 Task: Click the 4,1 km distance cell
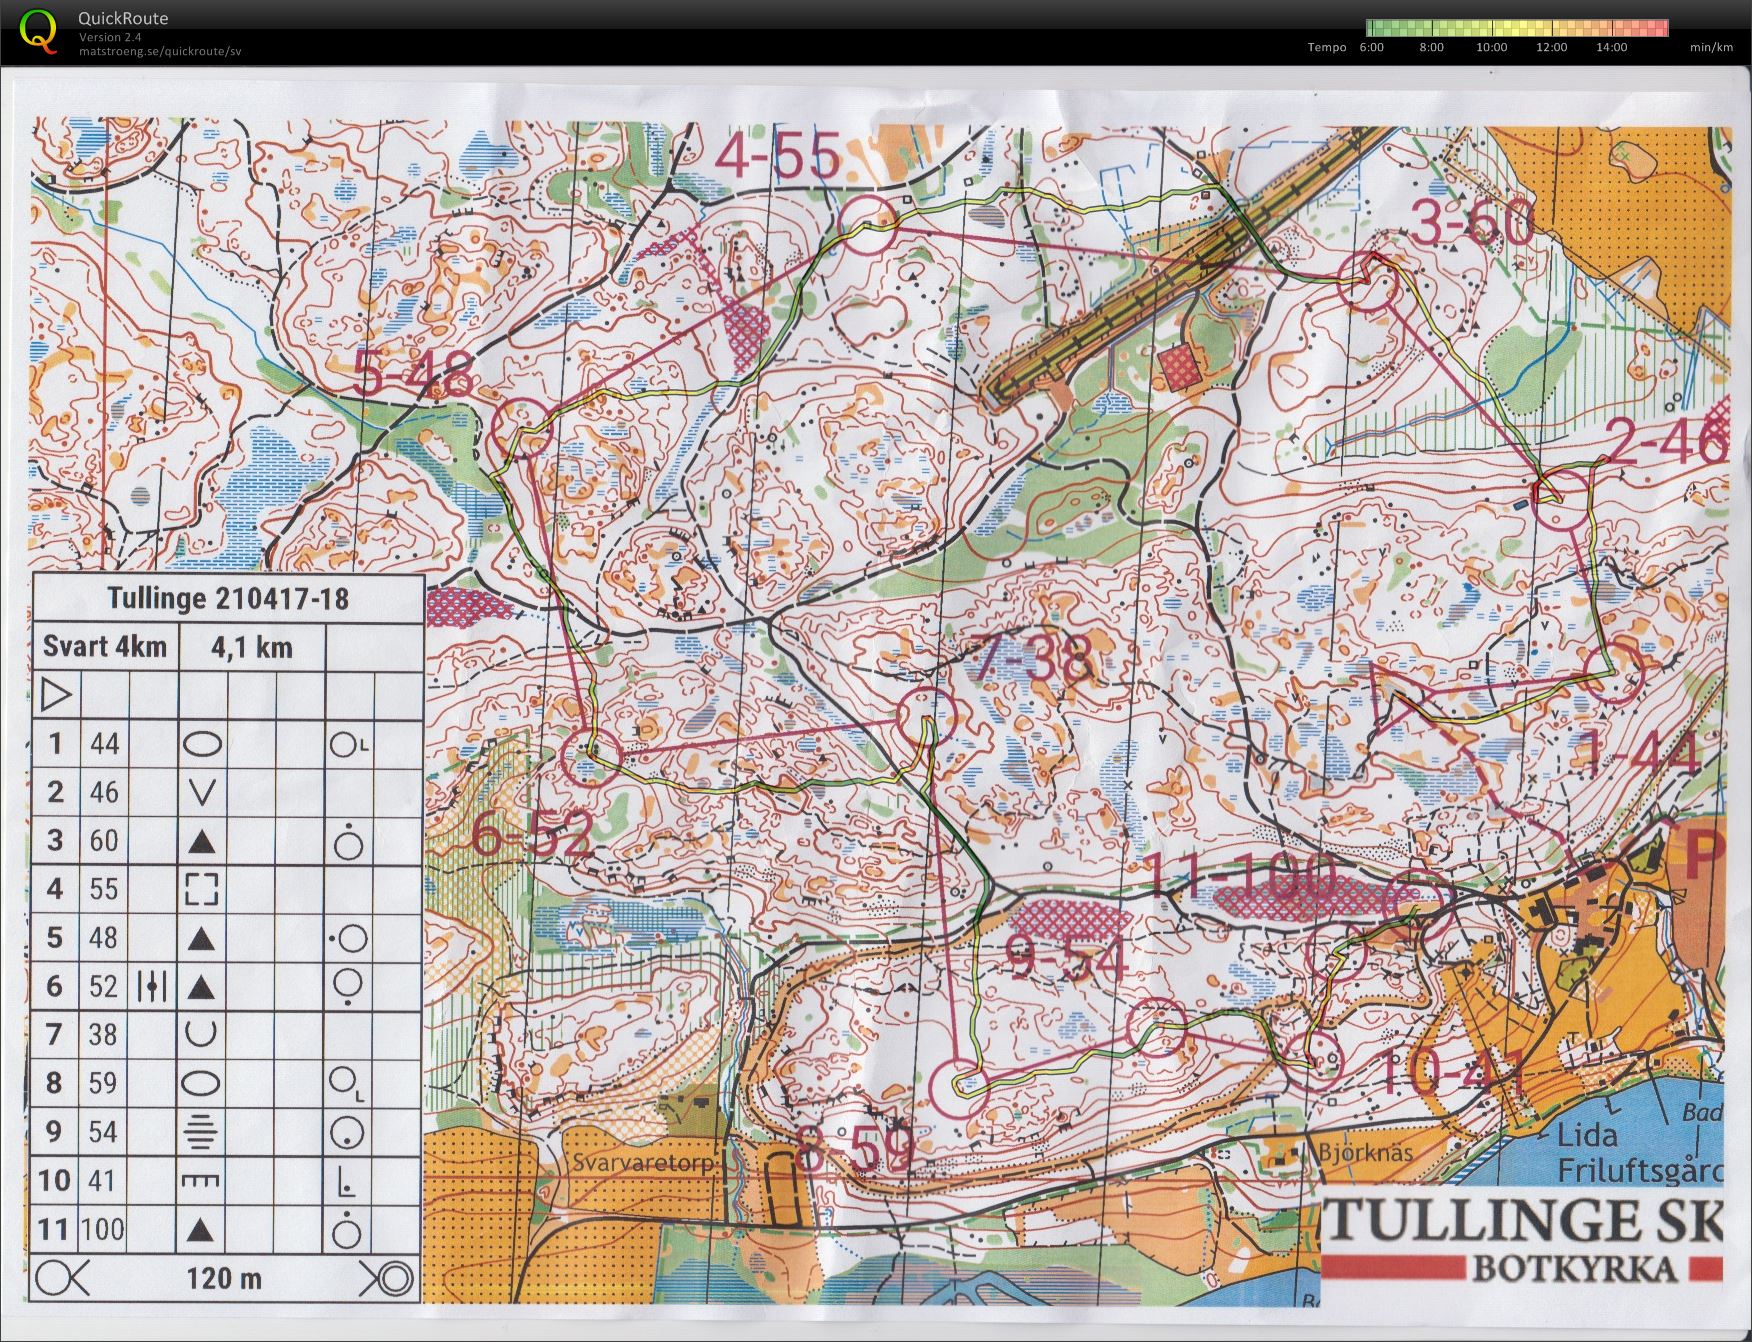tap(252, 647)
